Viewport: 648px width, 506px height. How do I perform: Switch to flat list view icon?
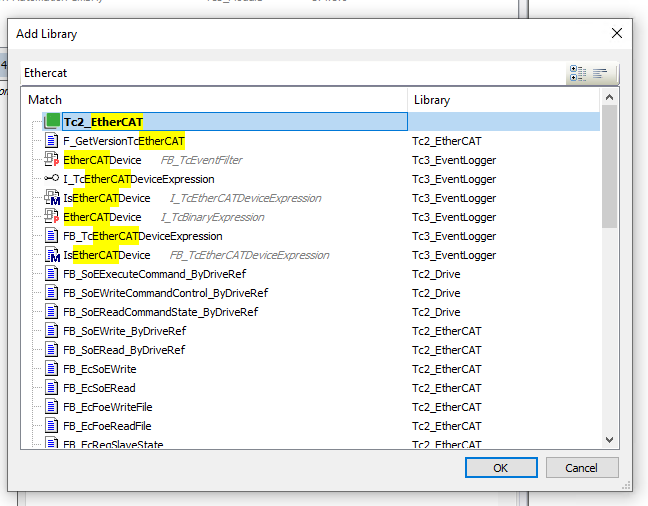(x=600, y=73)
